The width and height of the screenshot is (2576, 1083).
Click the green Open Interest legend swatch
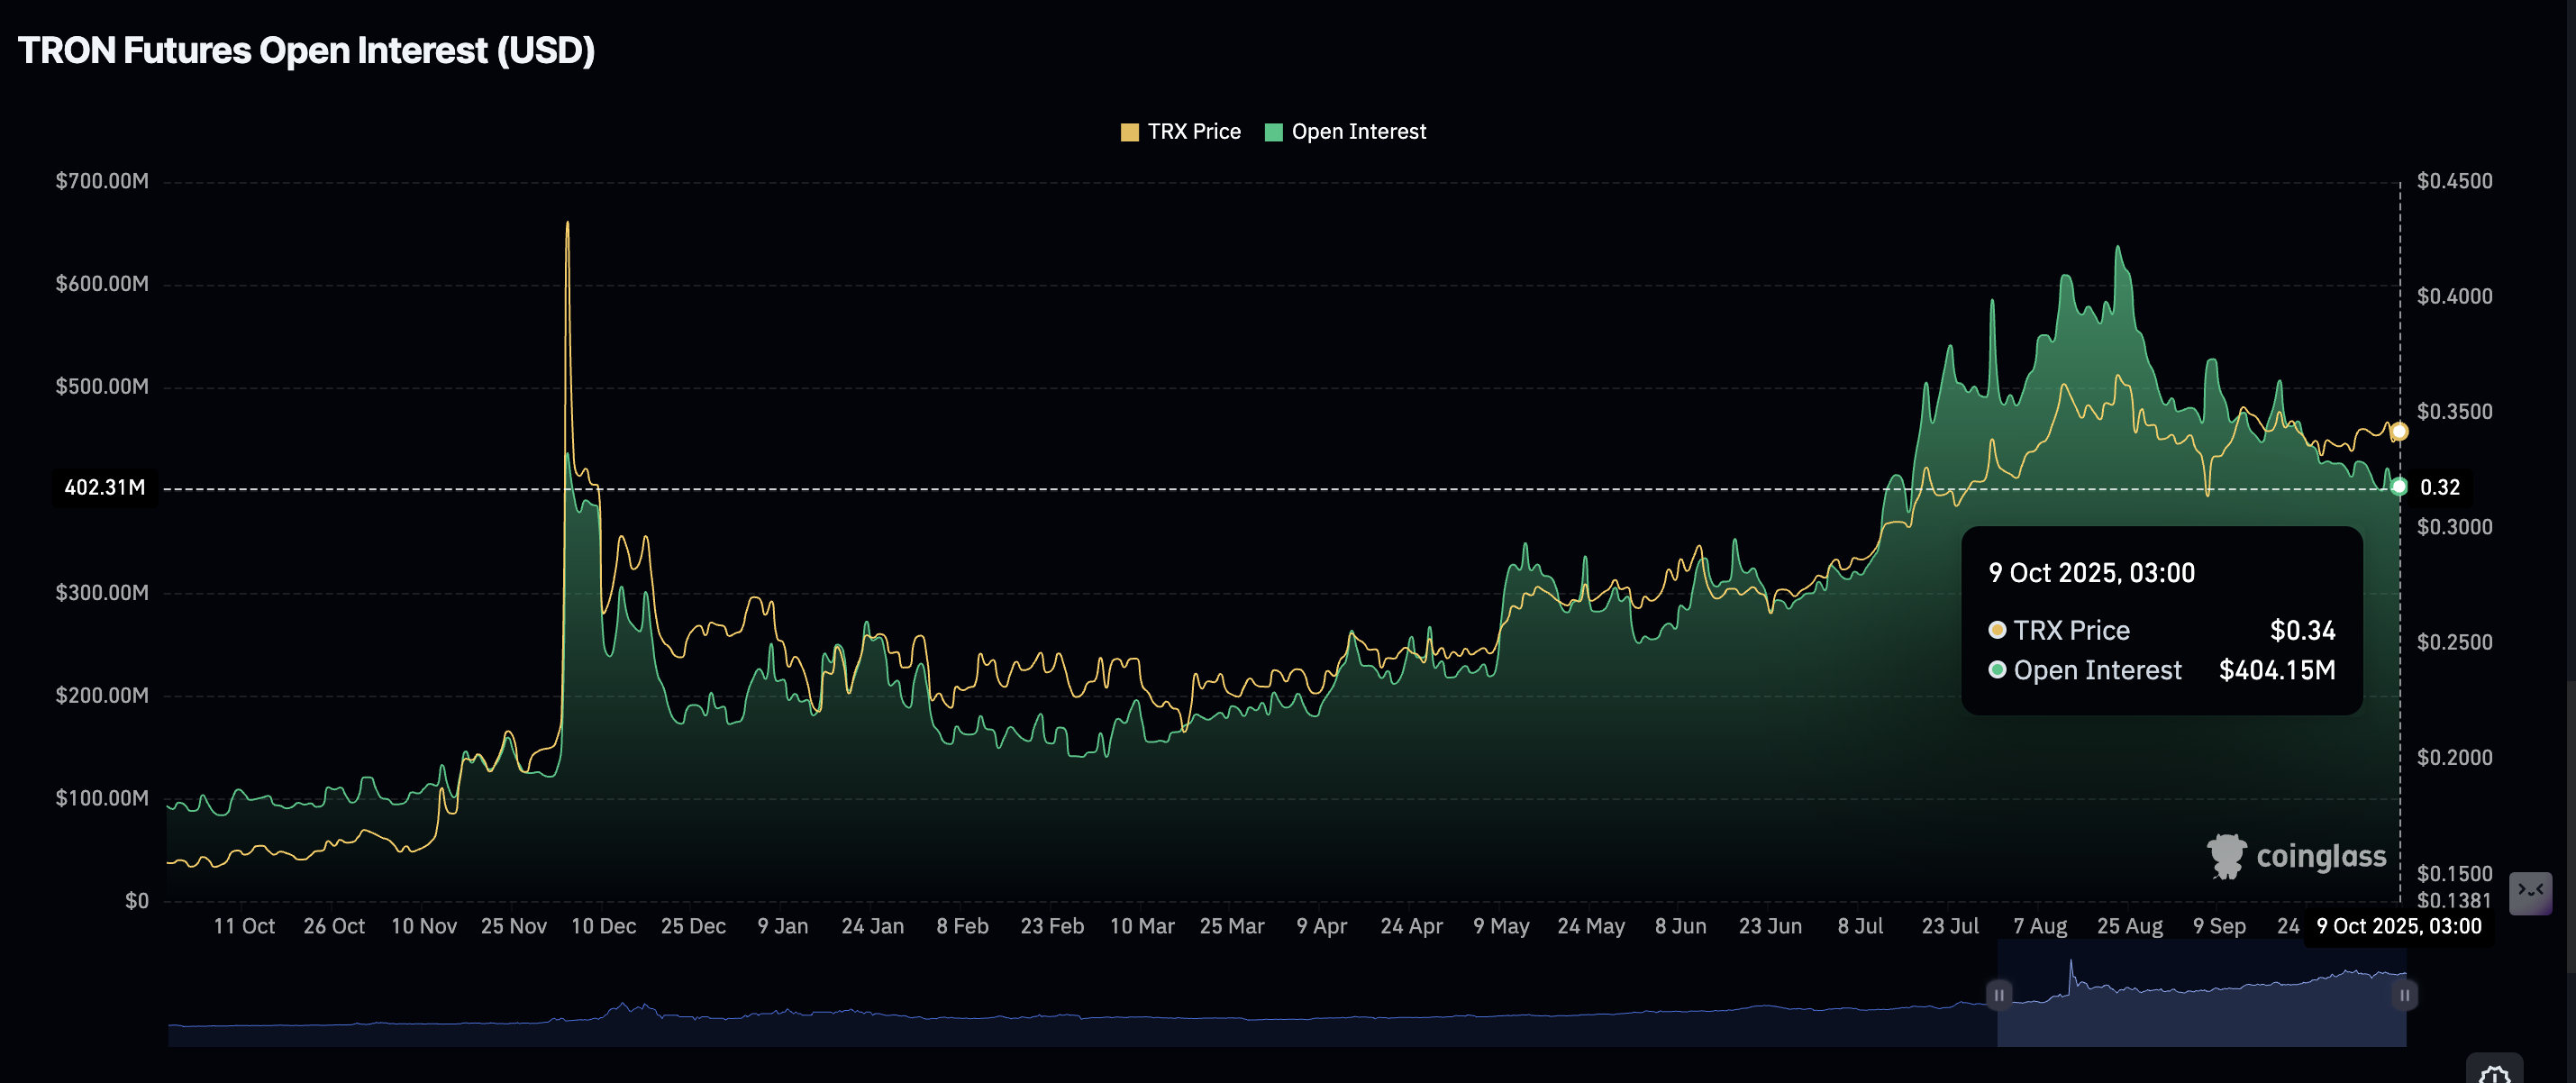pyautogui.click(x=1273, y=132)
